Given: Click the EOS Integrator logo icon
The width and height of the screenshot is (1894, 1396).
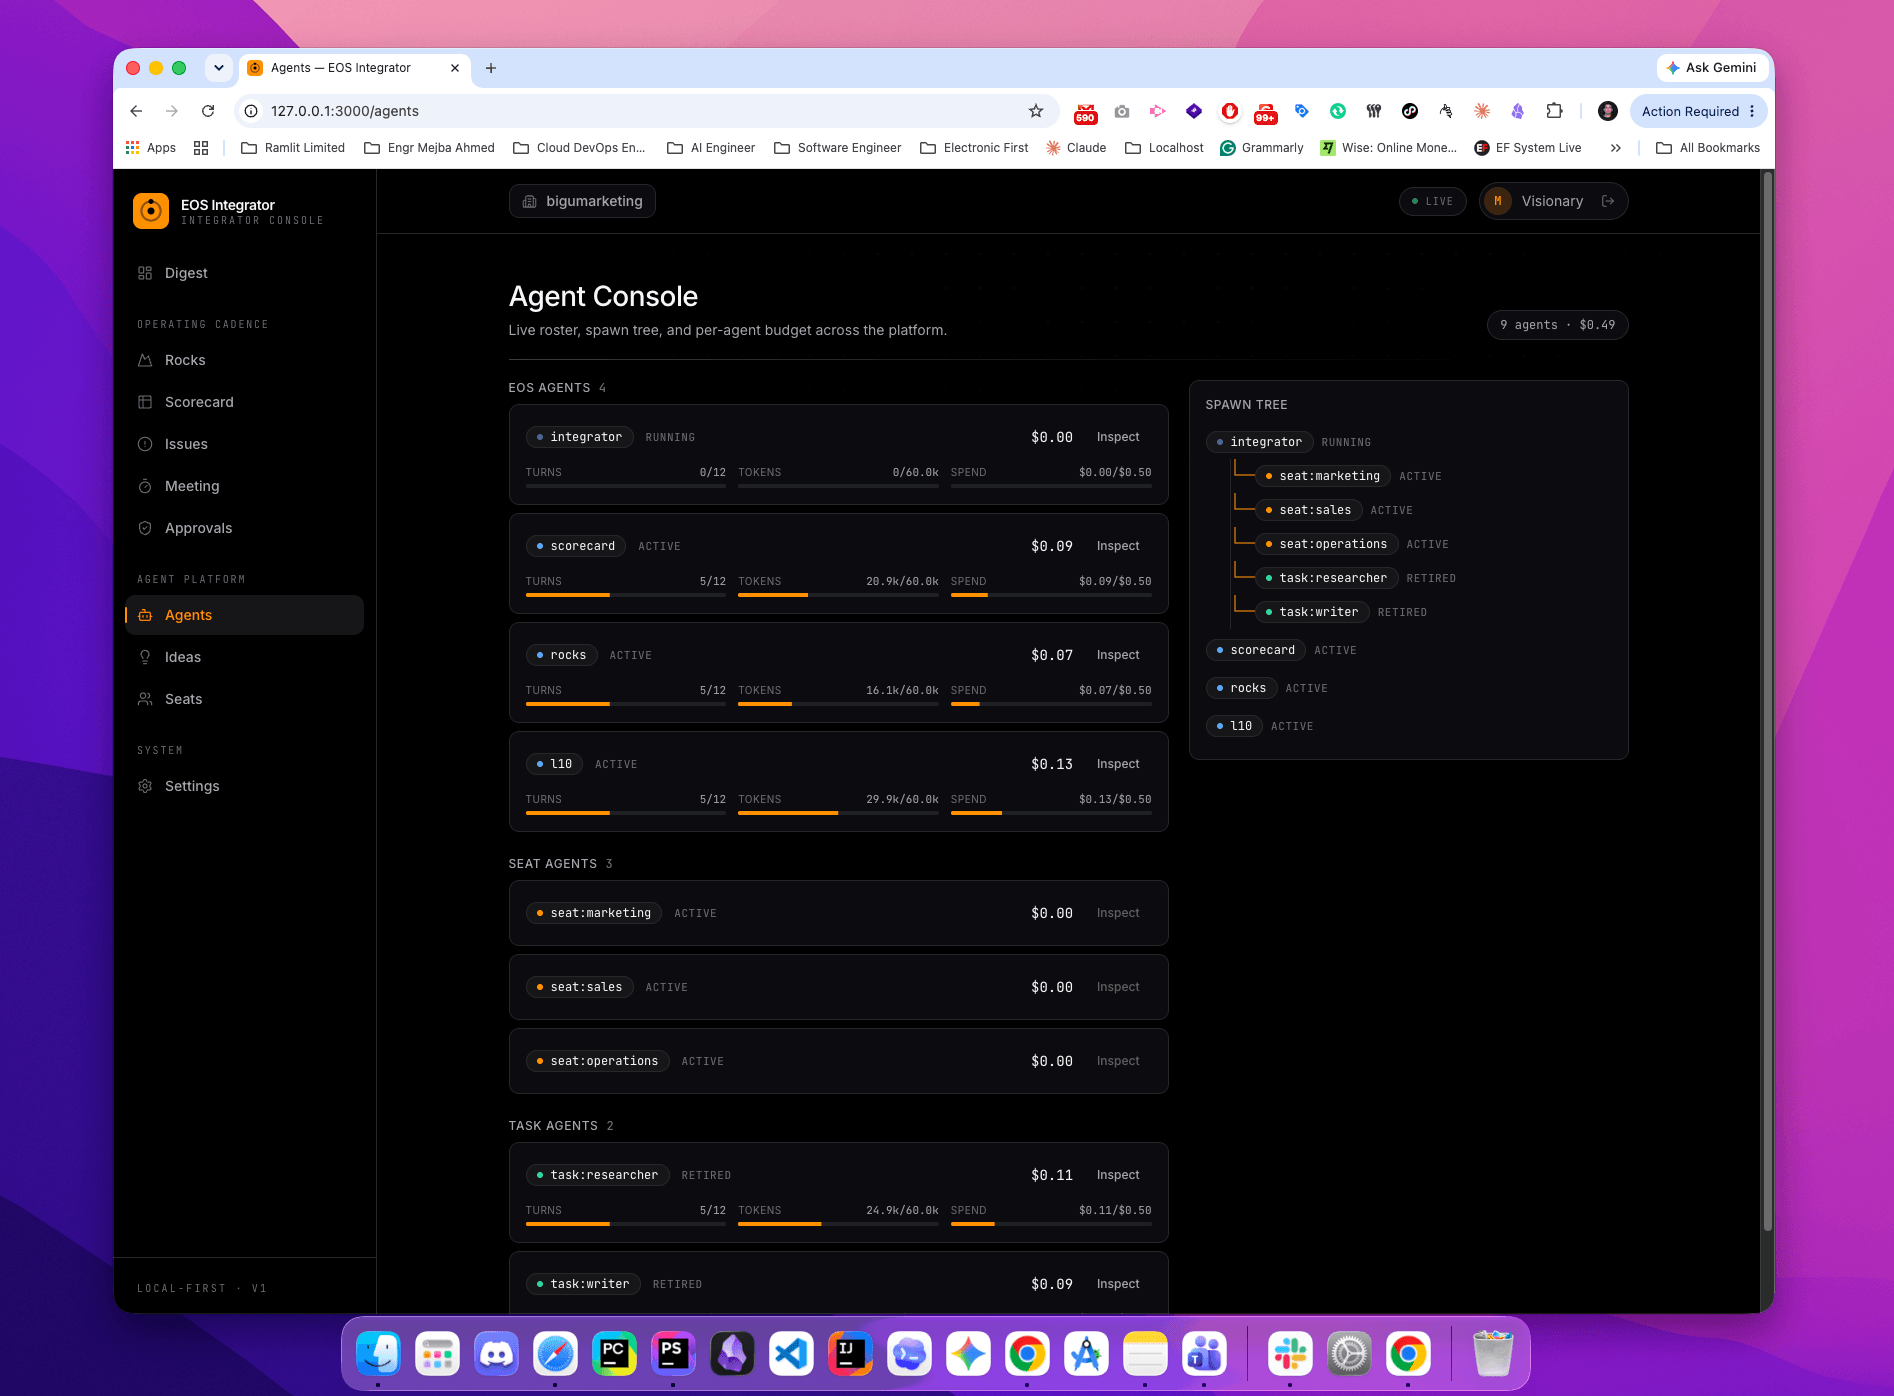Looking at the screenshot, I should coord(151,211).
